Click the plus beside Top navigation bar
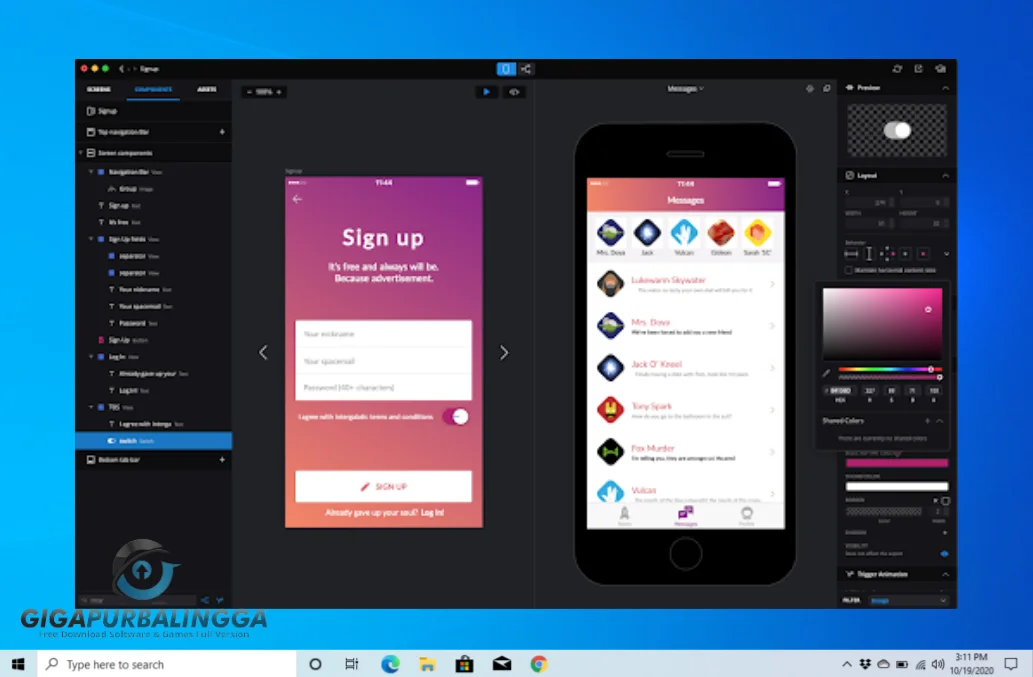The image size is (1033, 677). coord(224,131)
